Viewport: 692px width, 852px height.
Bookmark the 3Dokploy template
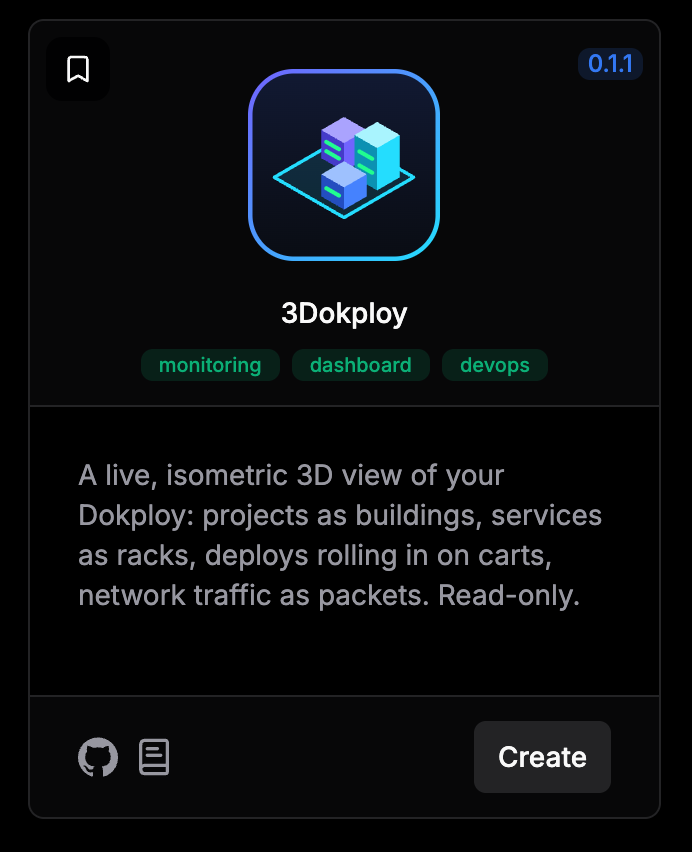tap(78, 69)
